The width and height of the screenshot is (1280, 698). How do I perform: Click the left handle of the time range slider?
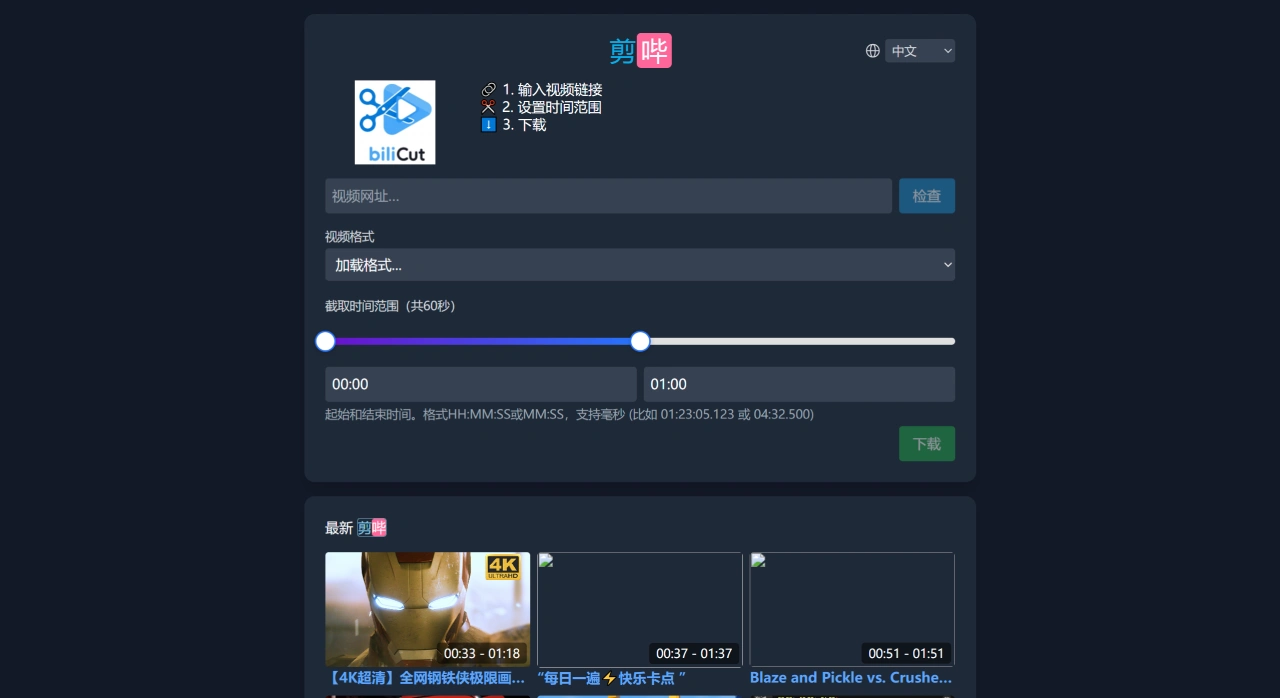tap(325, 341)
